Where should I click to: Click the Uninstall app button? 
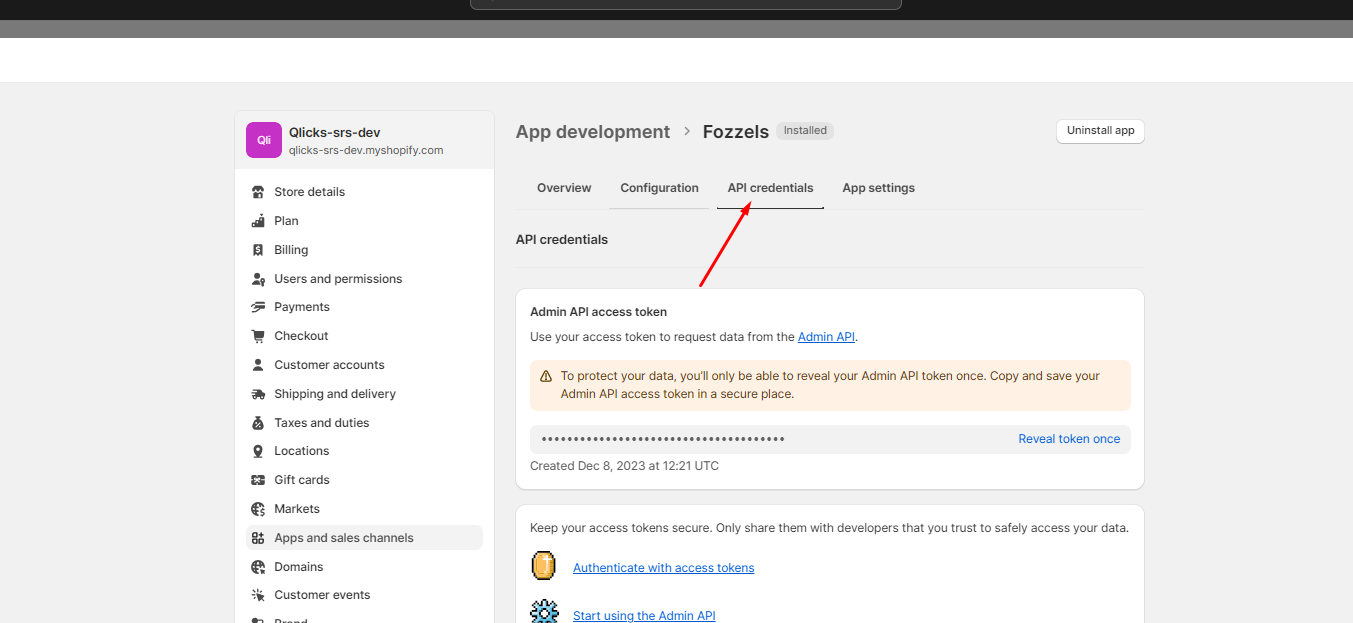pyautogui.click(x=1100, y=131)
